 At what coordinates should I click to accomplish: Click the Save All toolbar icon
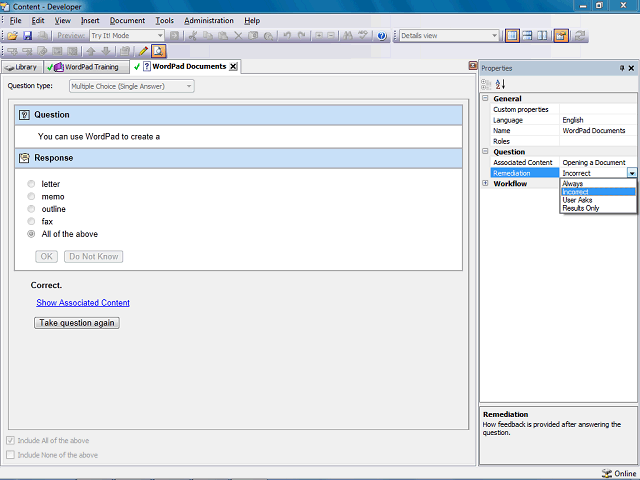[x=42, y=36]
